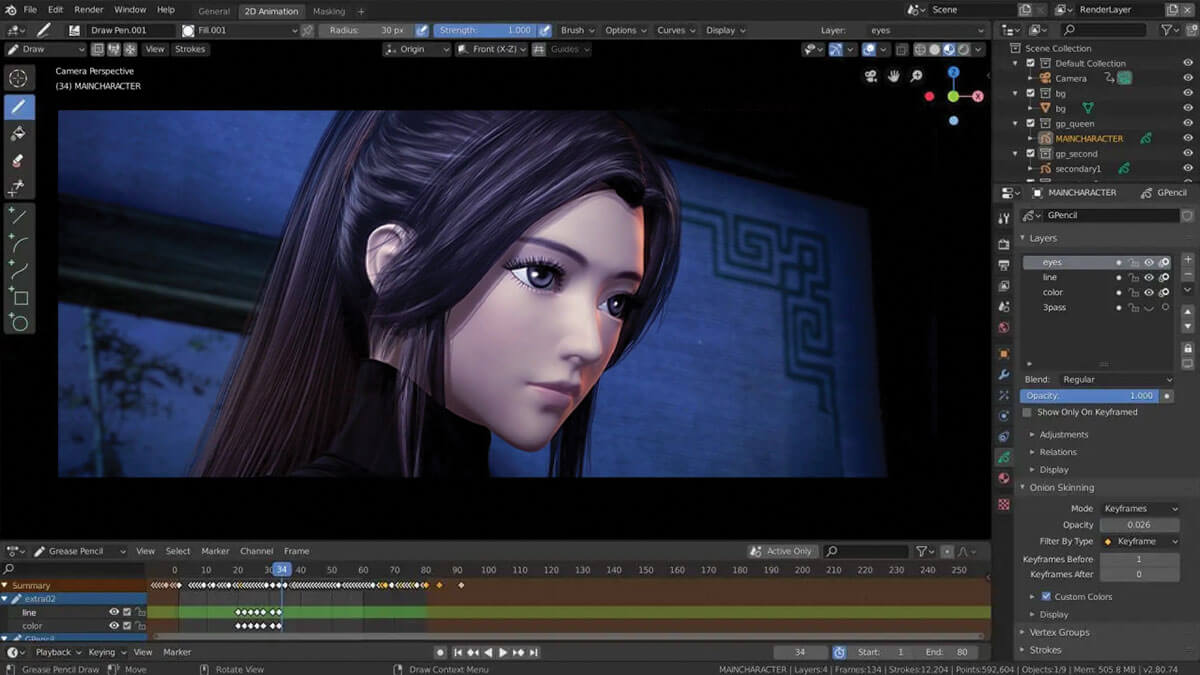Select the Cutter tool
Screen dimensions: 1200x675
click(x=20, y=187)
